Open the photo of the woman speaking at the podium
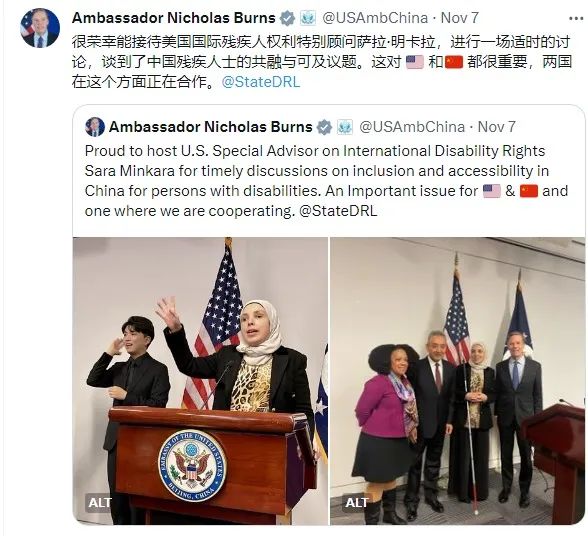This screenshot has width=588, height=536. (200, 380)
